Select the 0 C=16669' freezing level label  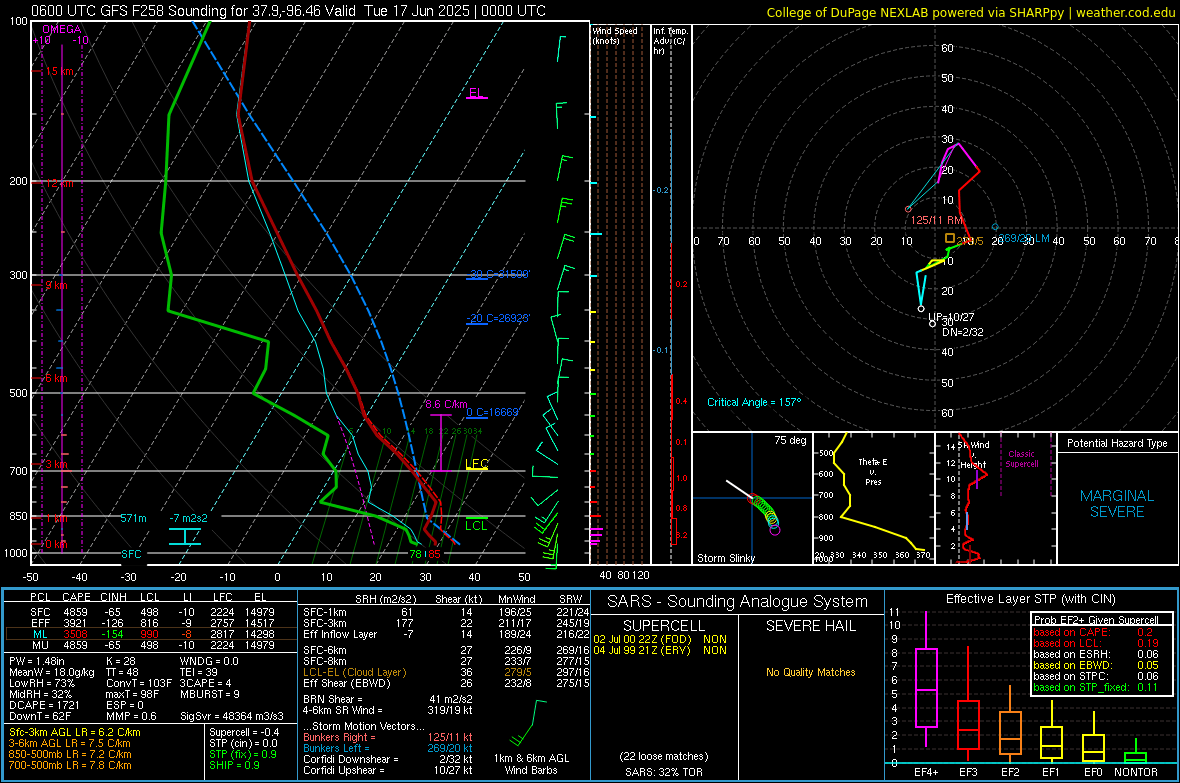[x=493, y=412]
